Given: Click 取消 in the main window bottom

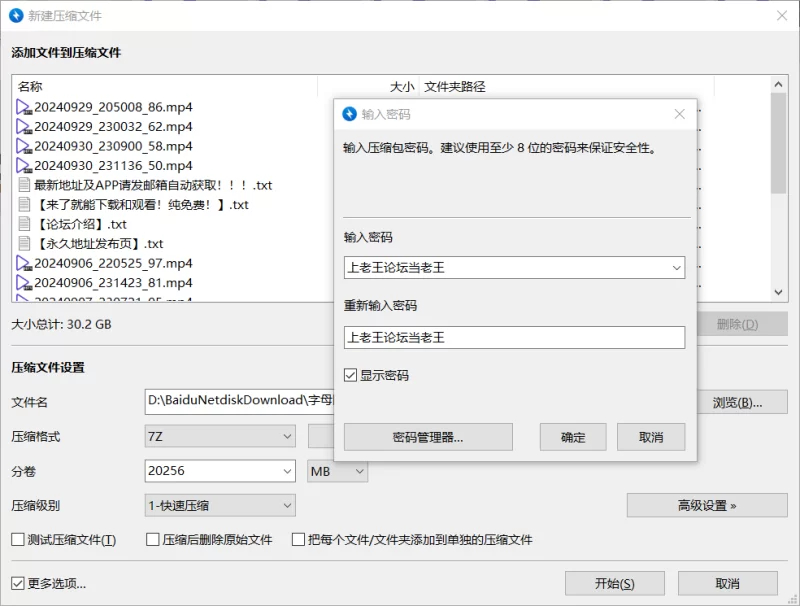Looking at the screenshot, I should pyautogui.click(x=728, y=583).
